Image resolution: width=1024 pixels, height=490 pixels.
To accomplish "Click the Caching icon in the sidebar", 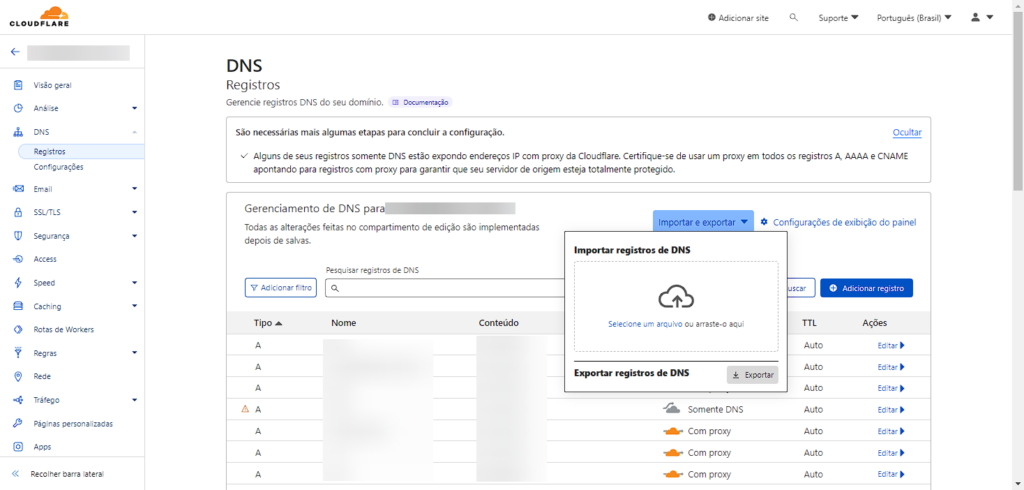I will click(18, 306).
